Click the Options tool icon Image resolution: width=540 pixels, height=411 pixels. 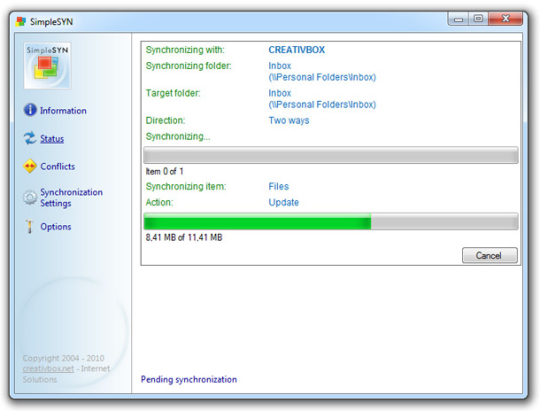(x=30, y=226)
